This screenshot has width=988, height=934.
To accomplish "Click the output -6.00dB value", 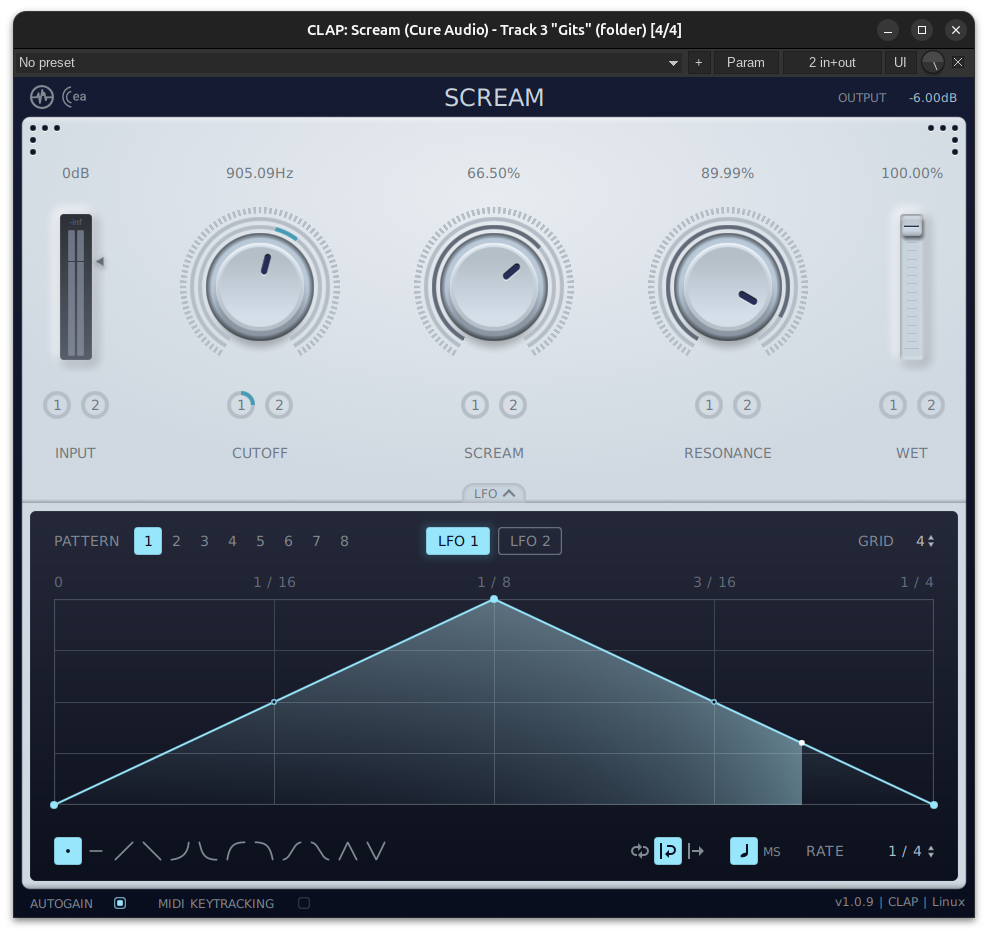I will point(933,98).
